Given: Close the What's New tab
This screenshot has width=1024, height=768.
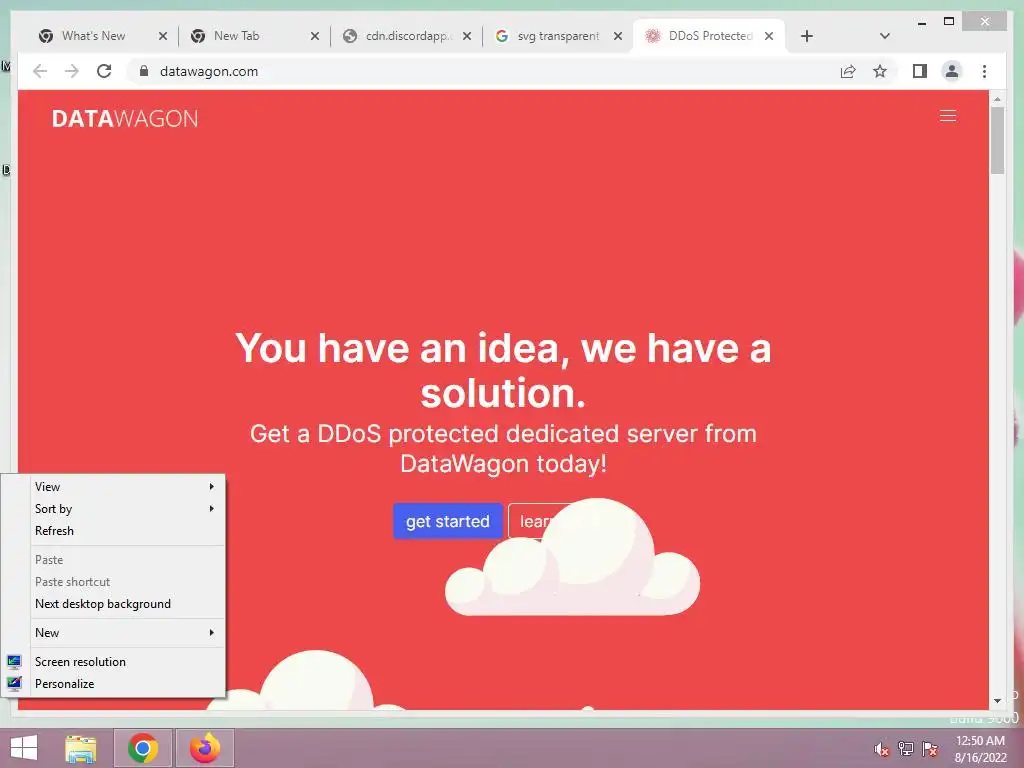Looking at the screenshot, I should pyautogui.click(x=163, y=36).
